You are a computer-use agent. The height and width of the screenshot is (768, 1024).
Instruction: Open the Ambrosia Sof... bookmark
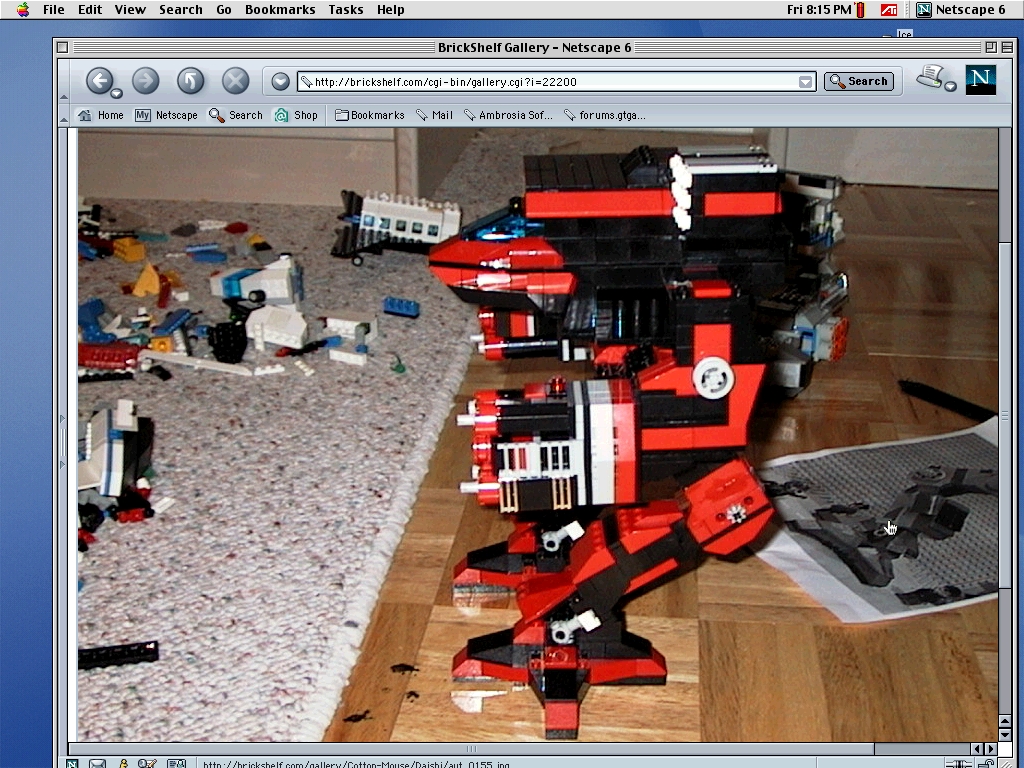(x=508, y=115)
